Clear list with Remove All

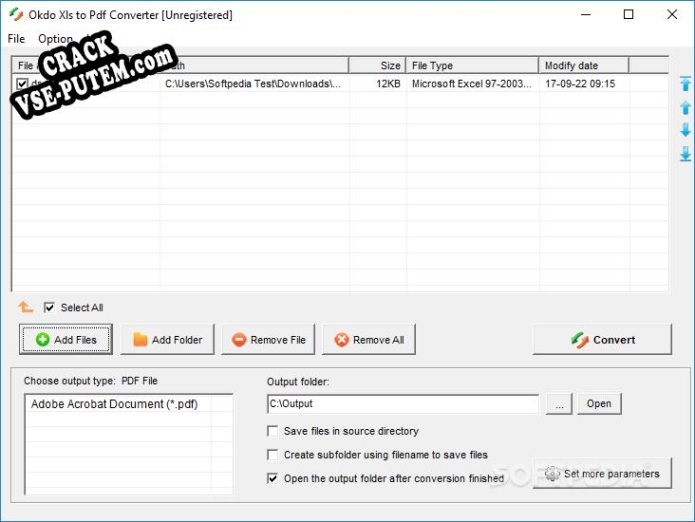368,340
